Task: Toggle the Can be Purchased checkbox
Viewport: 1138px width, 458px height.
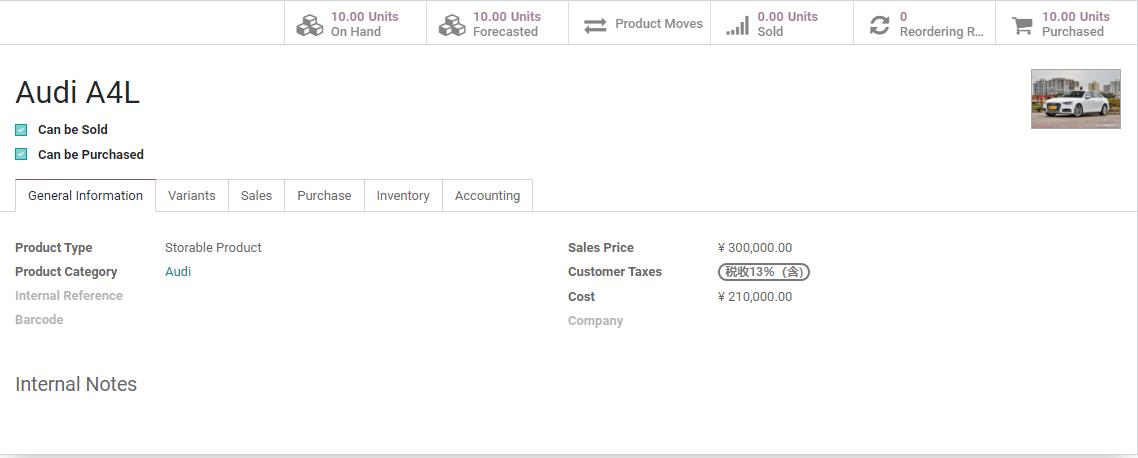Action: click(x=21, y=154)
